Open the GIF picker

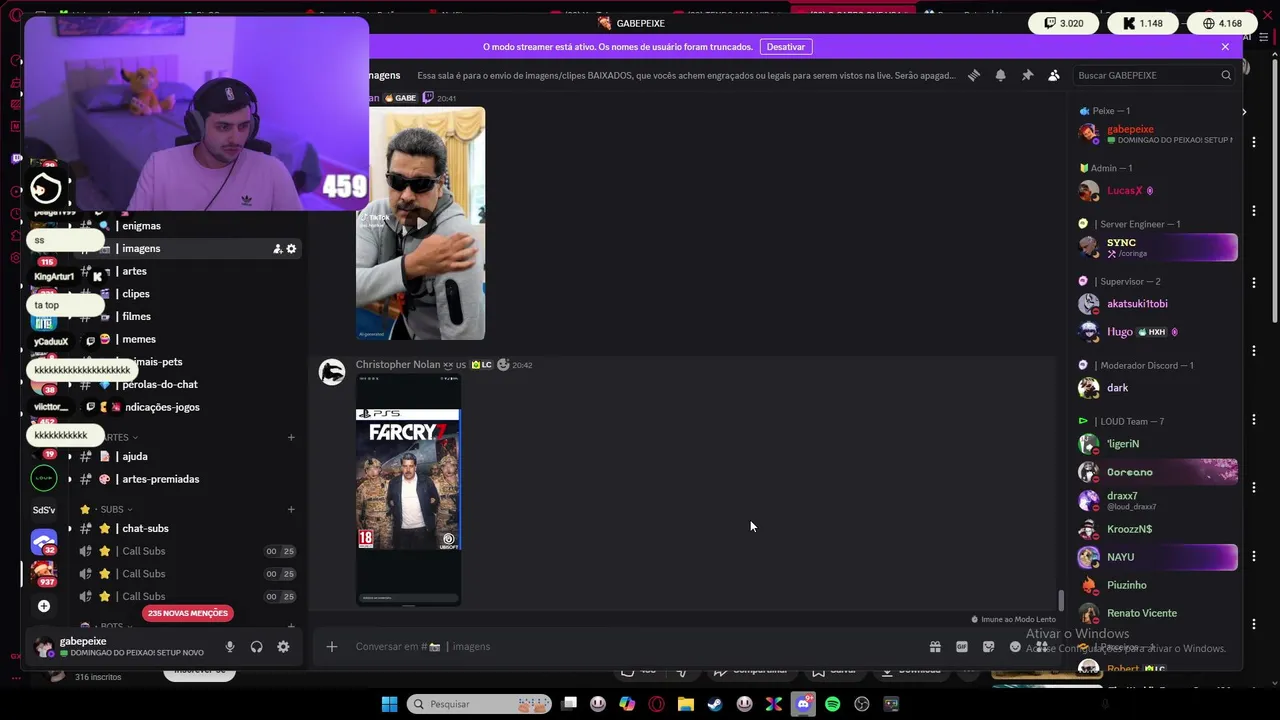point(962,647)
